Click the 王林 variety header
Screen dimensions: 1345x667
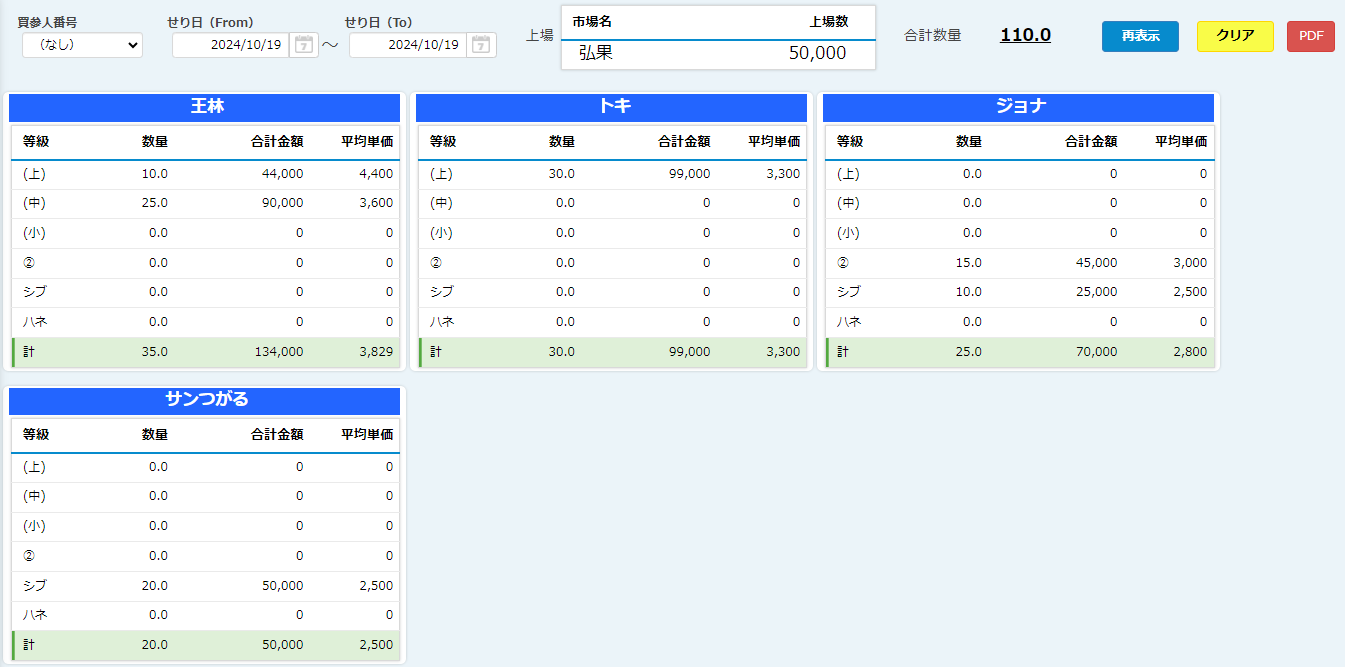205,107
